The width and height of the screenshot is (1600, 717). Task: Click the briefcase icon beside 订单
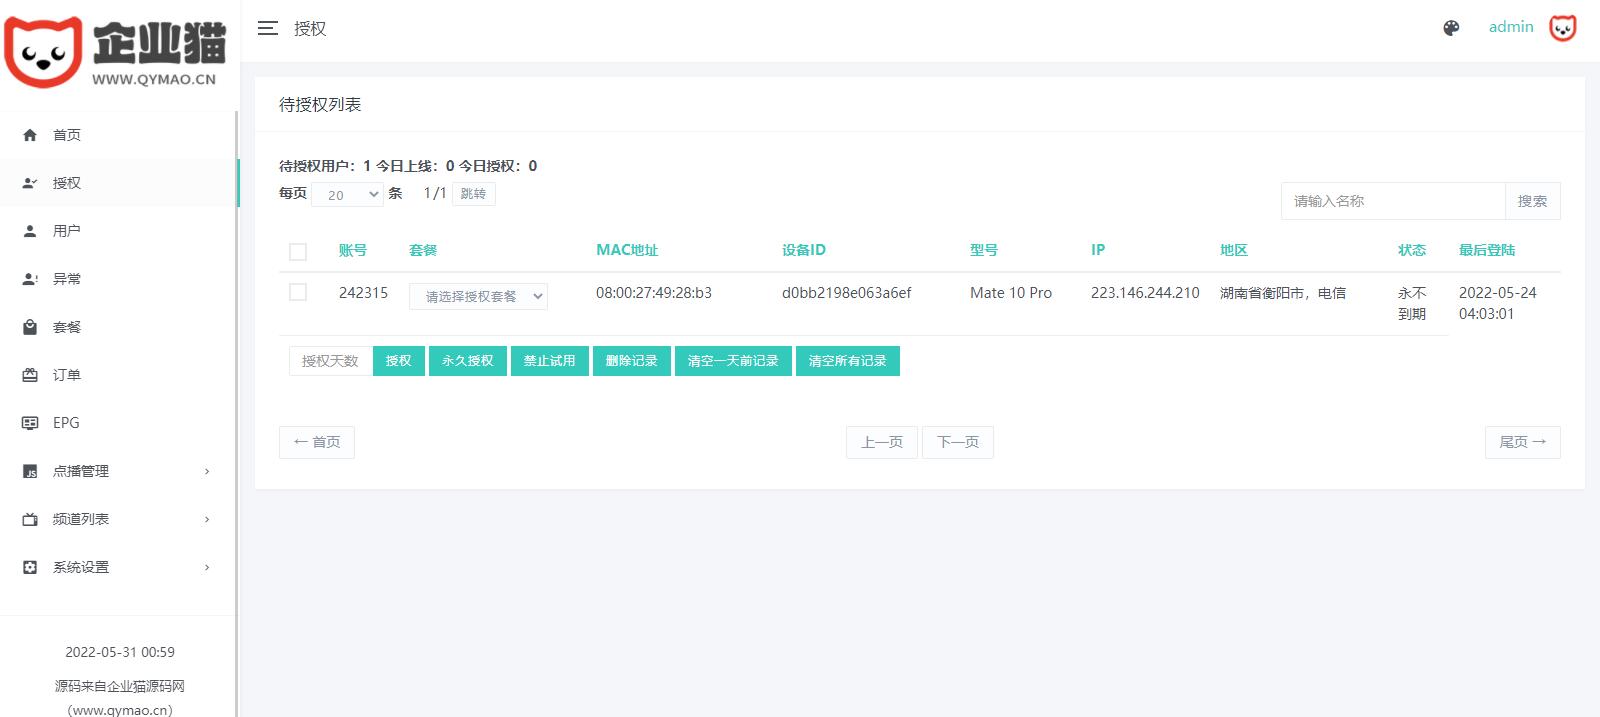point(30,375)
